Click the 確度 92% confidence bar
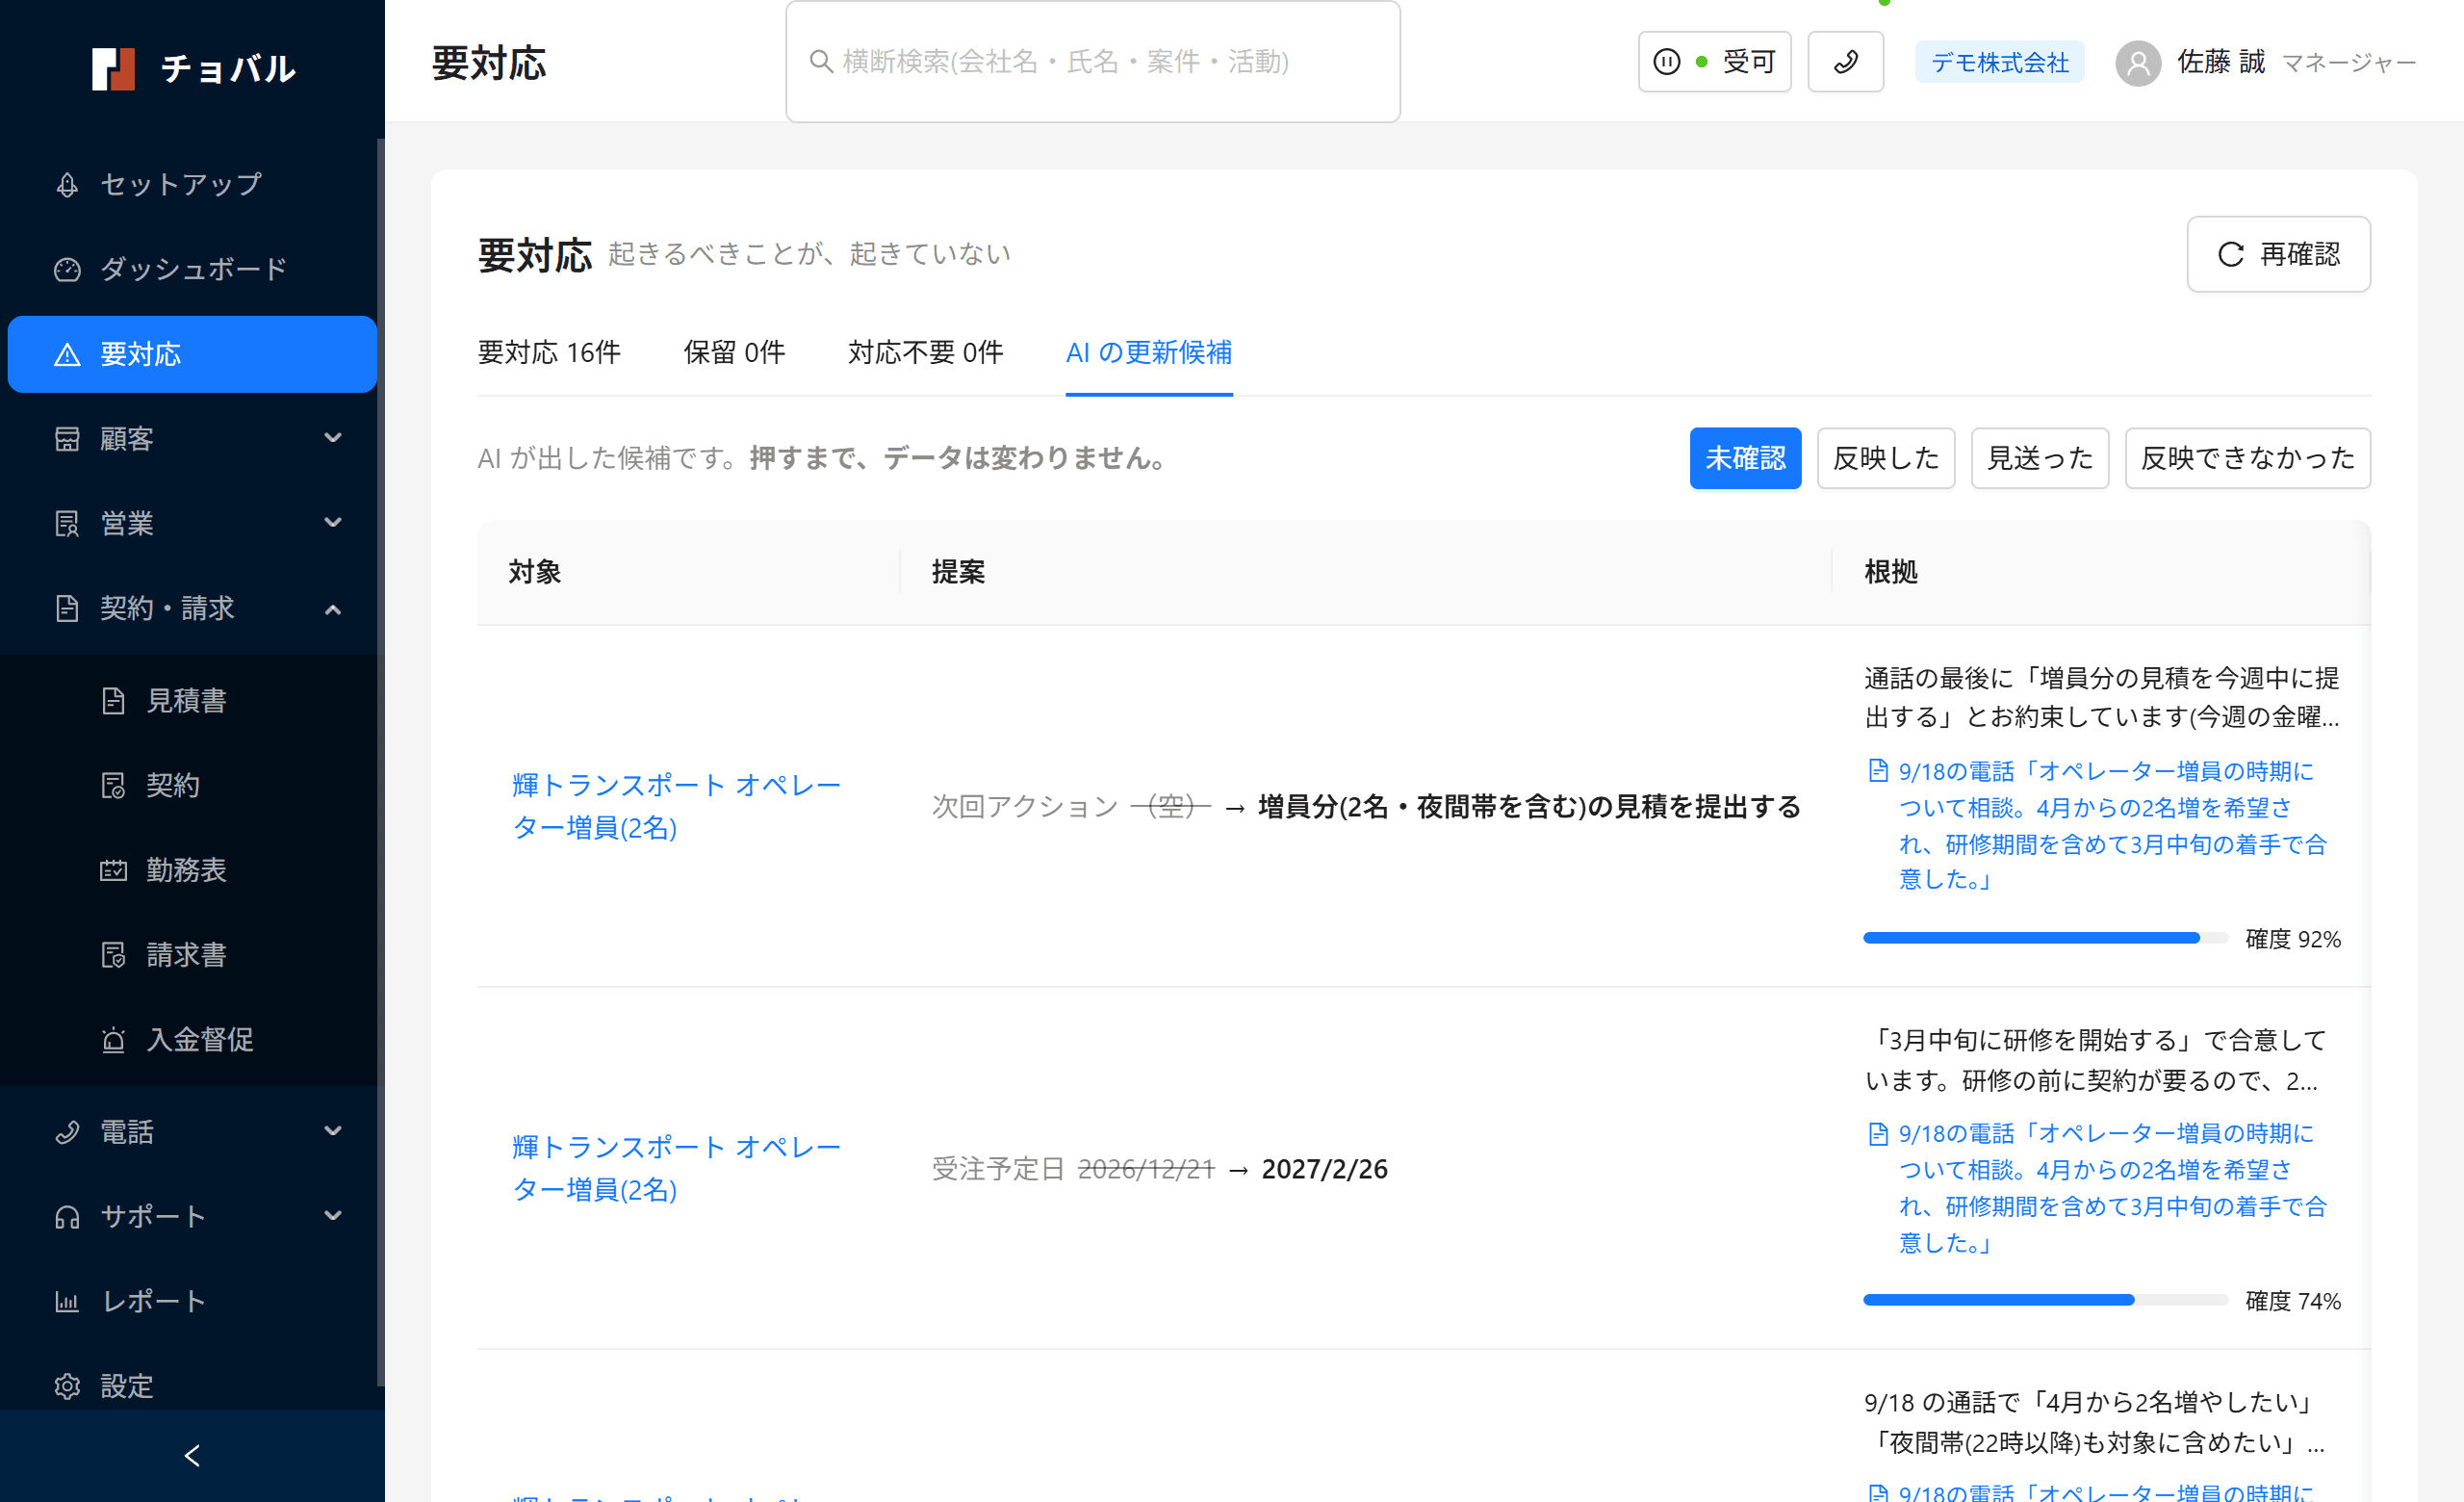 click(2045, 938)
